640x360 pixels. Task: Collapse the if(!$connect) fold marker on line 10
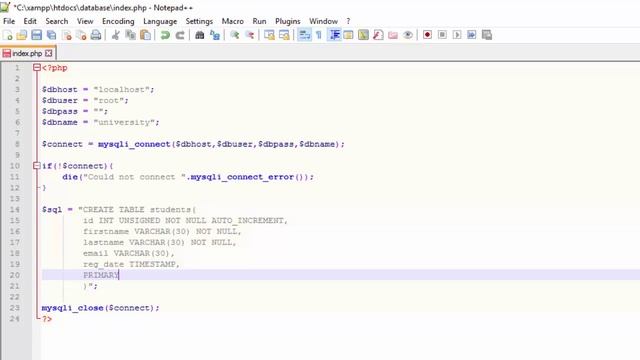[x=37, y=166]
